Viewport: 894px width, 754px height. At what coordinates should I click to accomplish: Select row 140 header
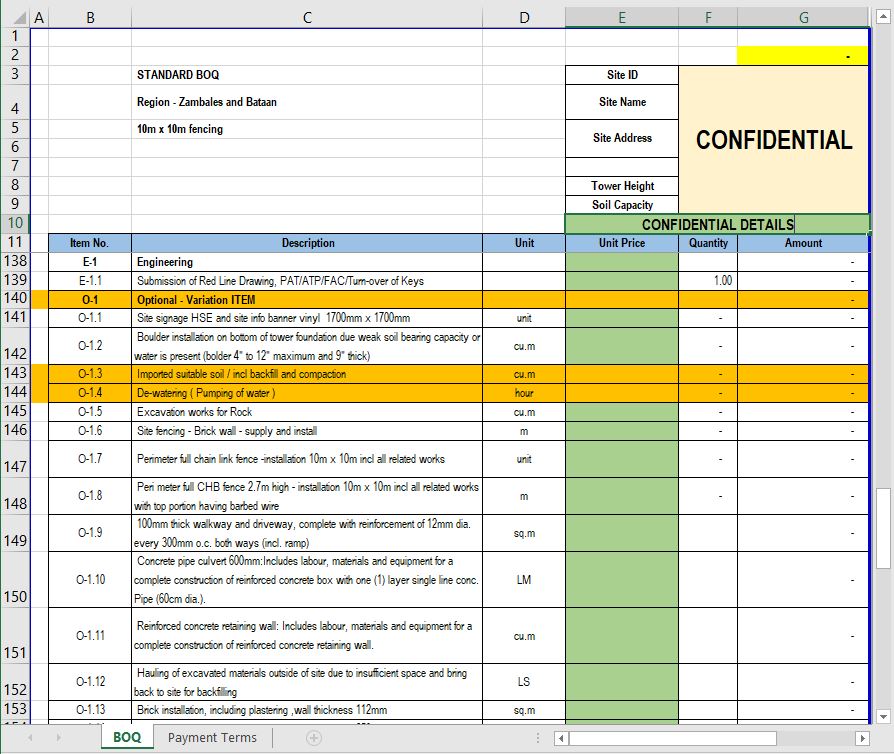click(15, 298)
